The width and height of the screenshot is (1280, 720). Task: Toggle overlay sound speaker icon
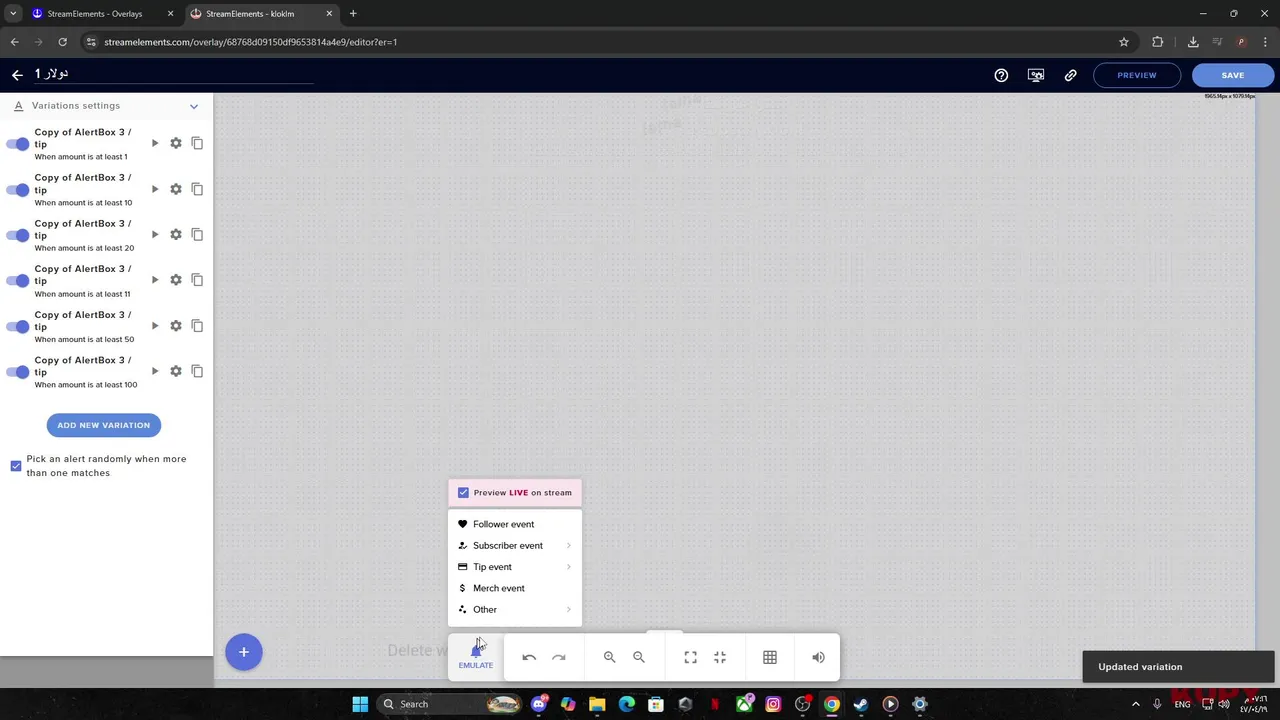coord(818,657)
